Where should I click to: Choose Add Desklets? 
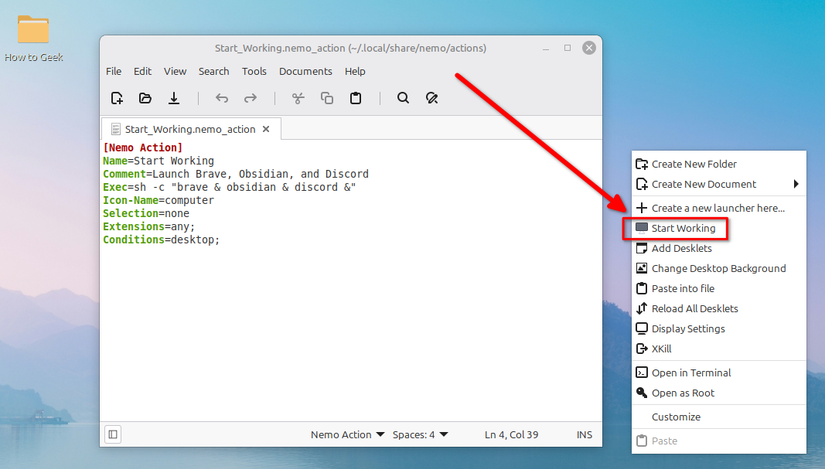[719, 248]
